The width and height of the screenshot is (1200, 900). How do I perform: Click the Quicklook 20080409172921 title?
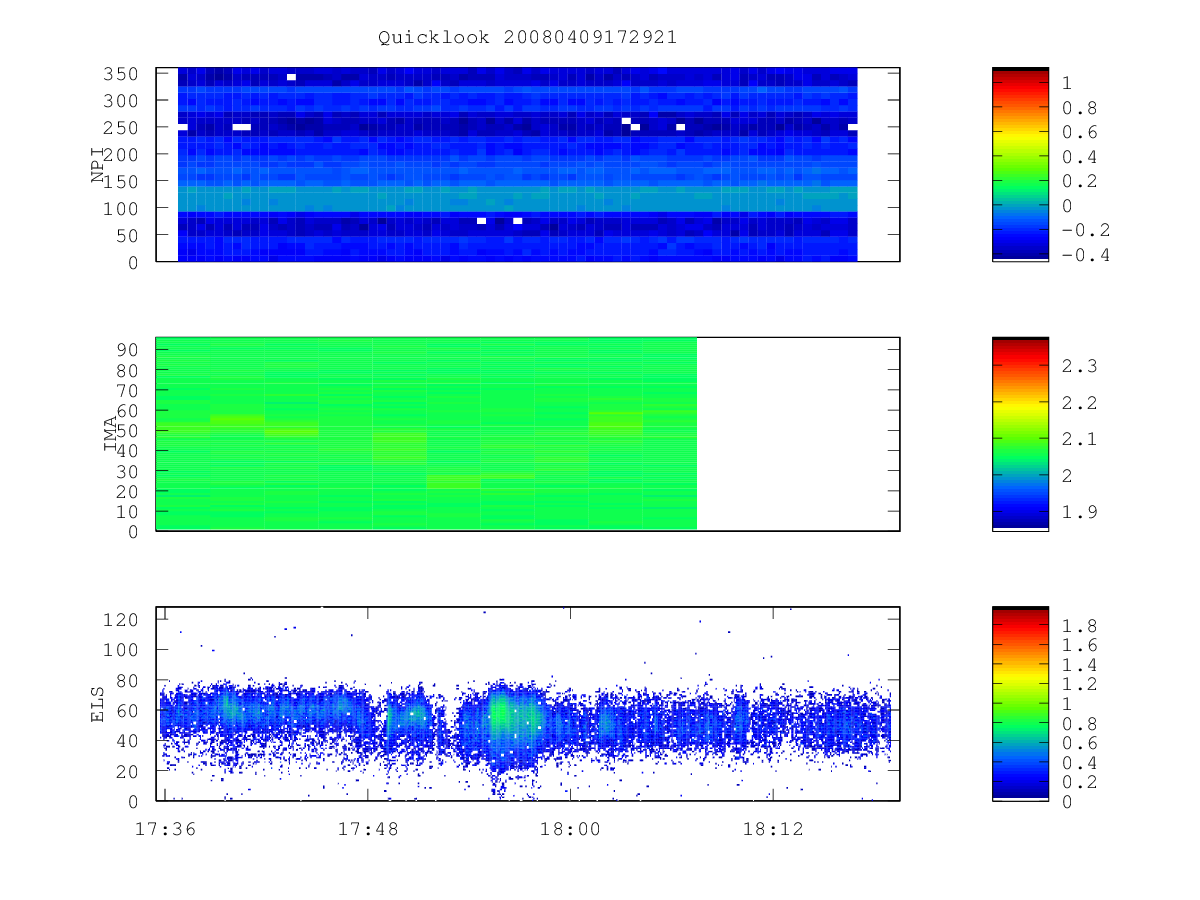tap(527, 37)
